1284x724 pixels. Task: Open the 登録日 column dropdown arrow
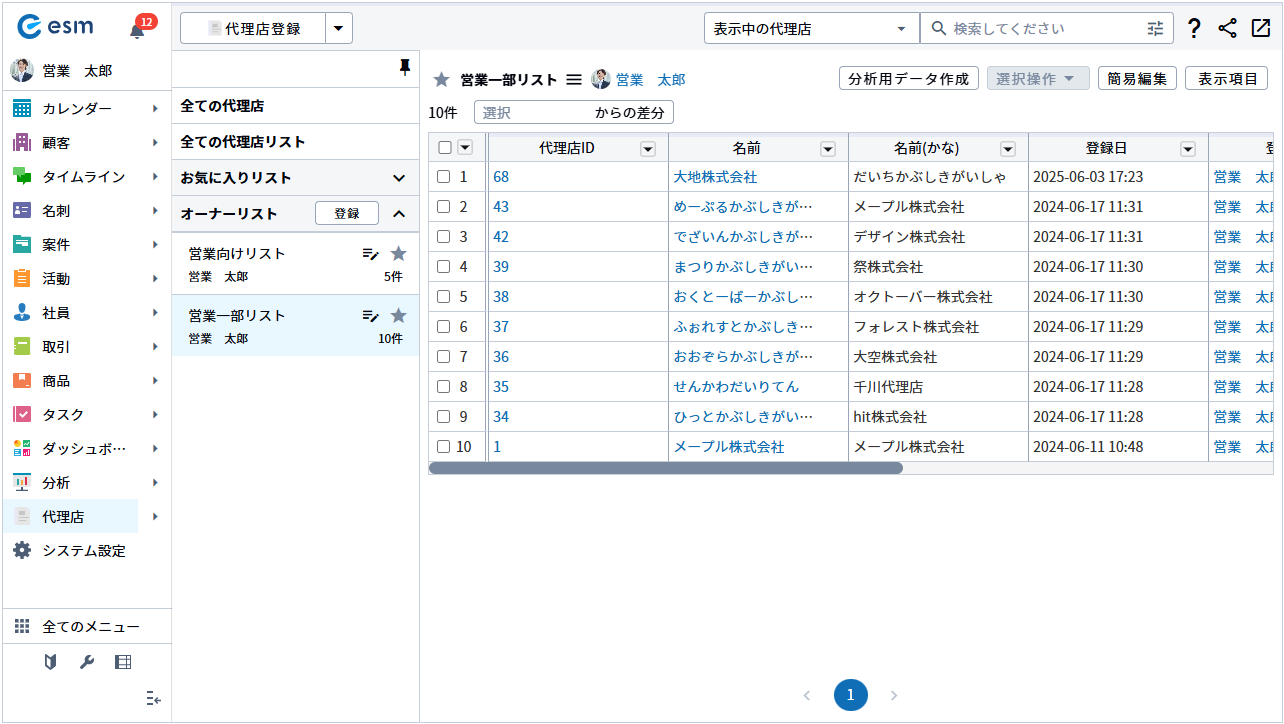tap(1188, 149)
